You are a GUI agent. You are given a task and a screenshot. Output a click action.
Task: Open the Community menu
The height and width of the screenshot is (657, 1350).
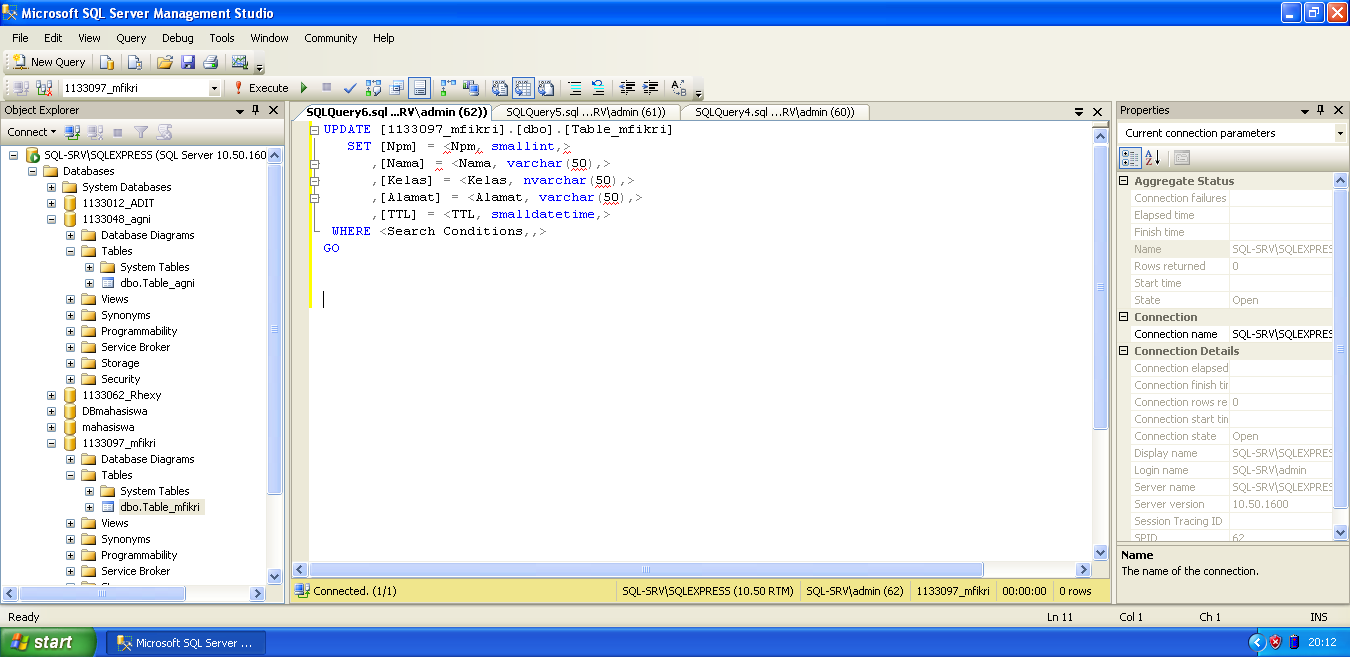[331, 38]
